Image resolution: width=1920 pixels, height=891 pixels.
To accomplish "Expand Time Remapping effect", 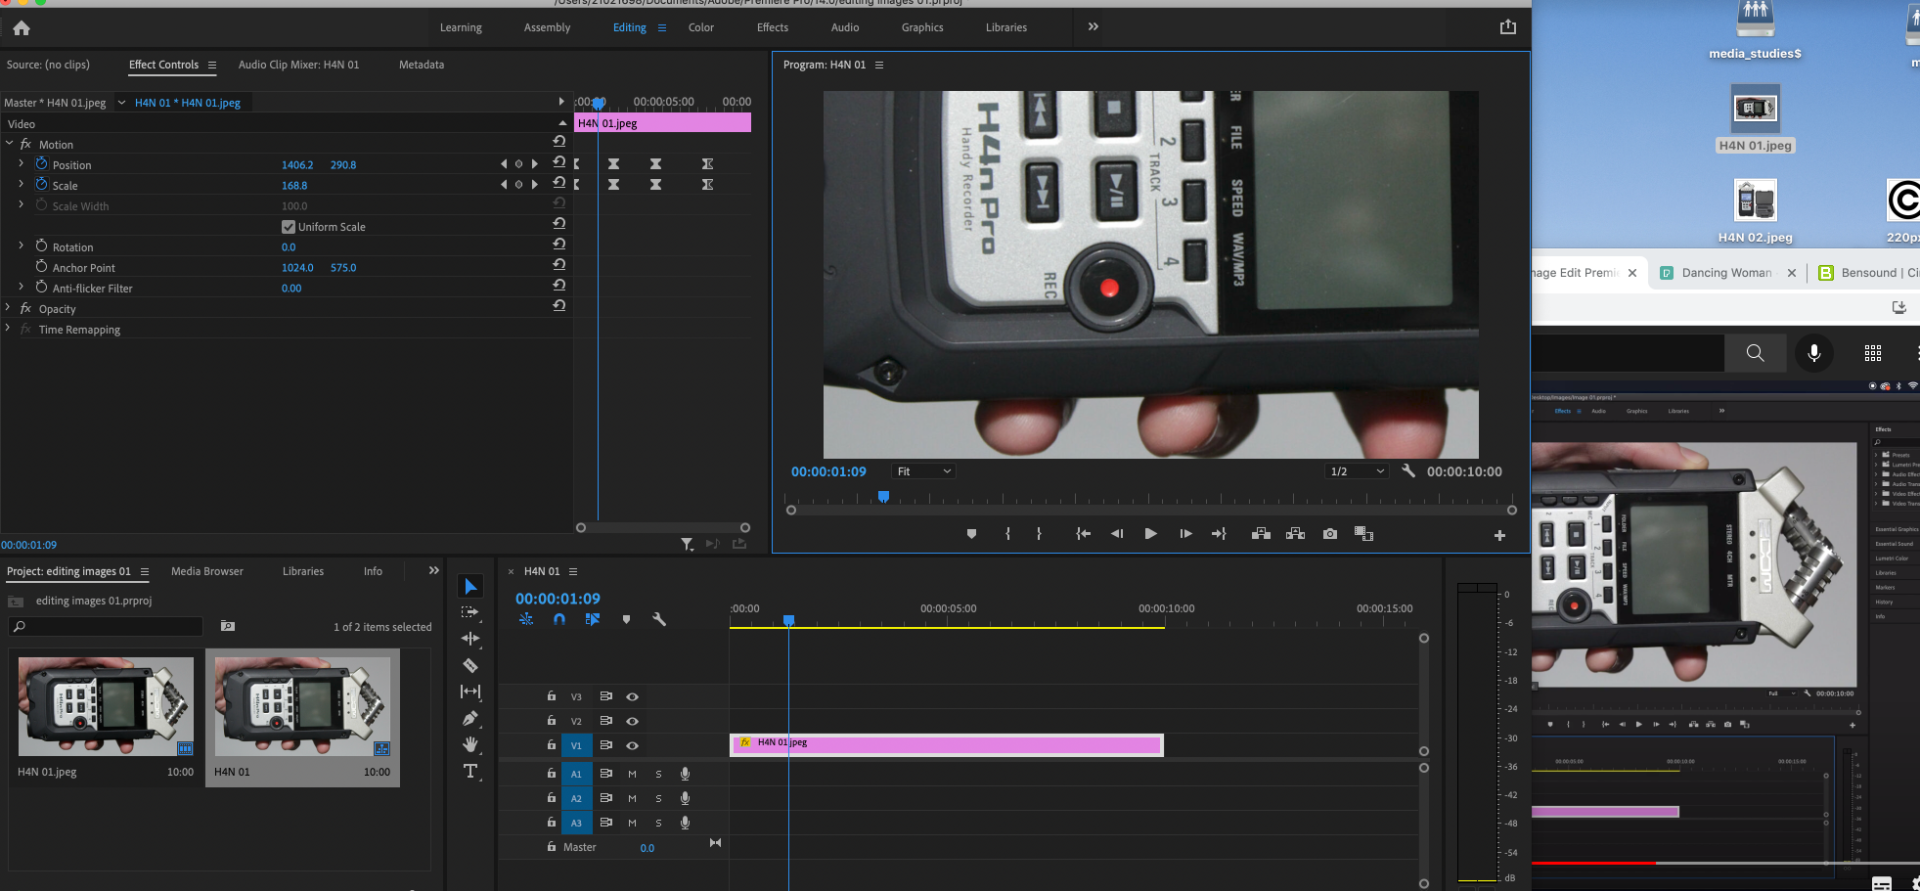I will click(8, 328).
